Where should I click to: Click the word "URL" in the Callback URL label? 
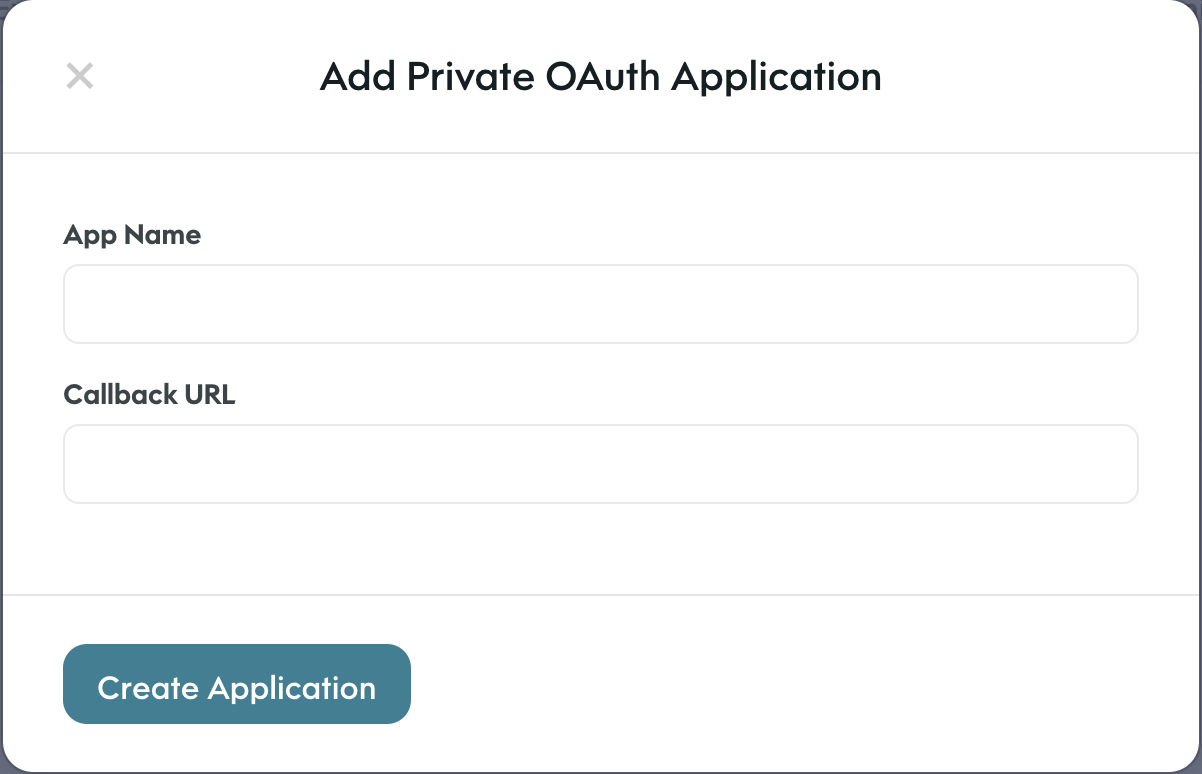click(210, 394)
